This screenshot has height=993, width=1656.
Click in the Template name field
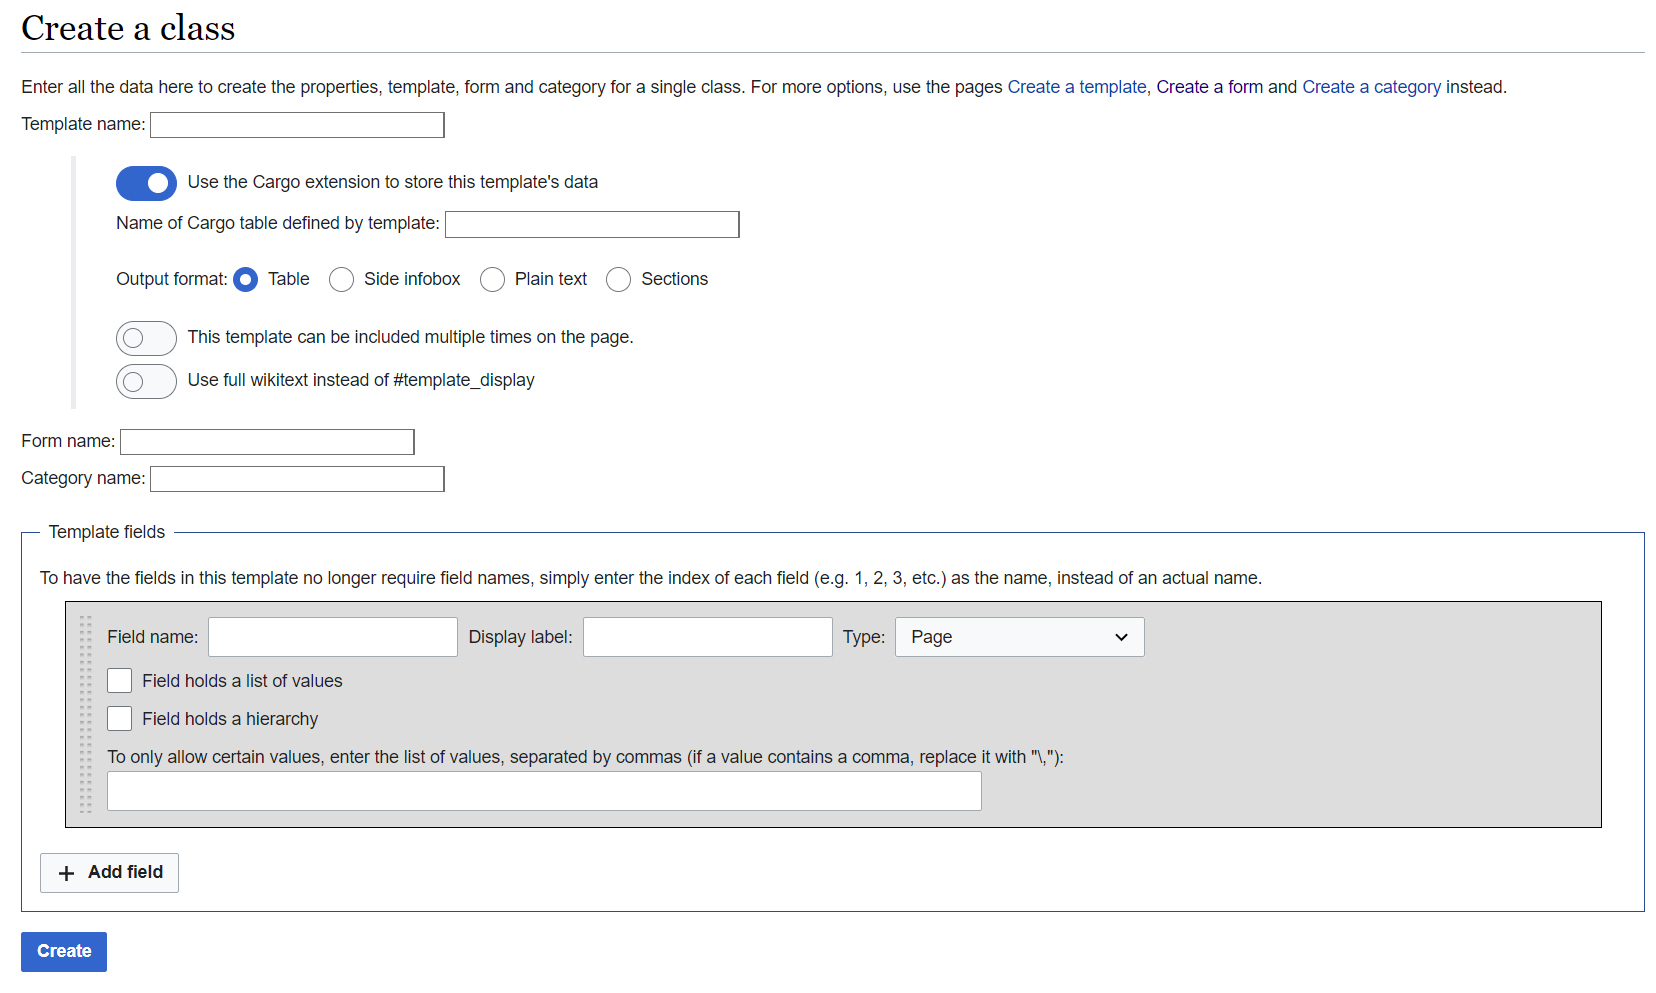click(297, 125)
